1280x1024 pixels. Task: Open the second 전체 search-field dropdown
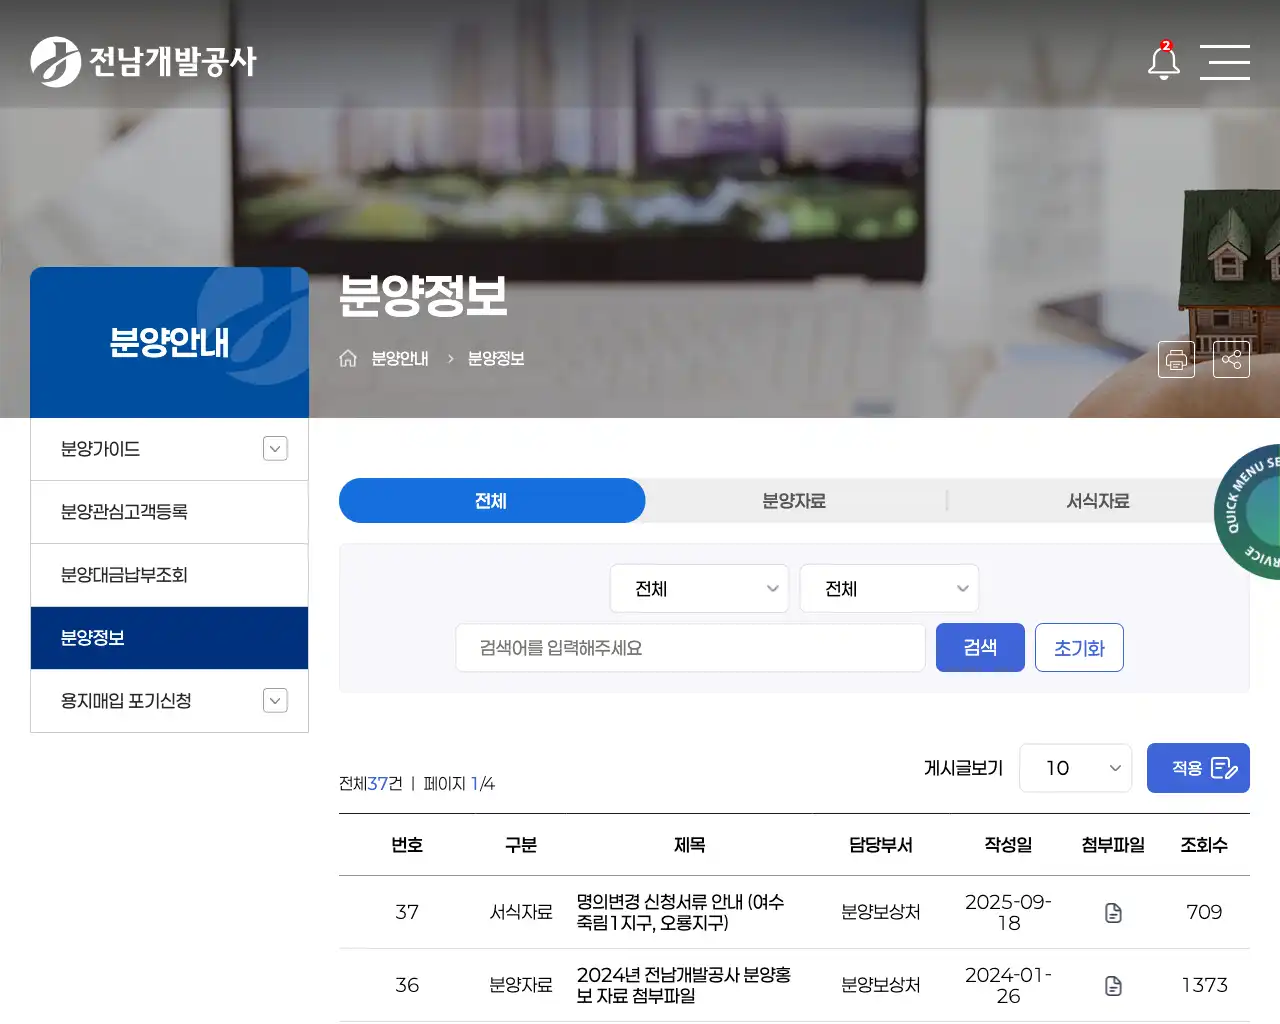coord(889,588)
